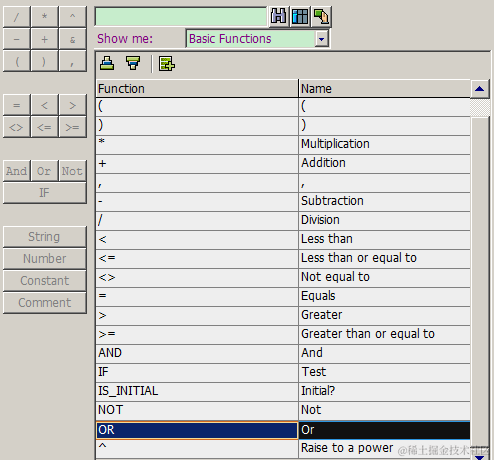Select the Not equal to row

pyautogui.click(x=283, y=277)
